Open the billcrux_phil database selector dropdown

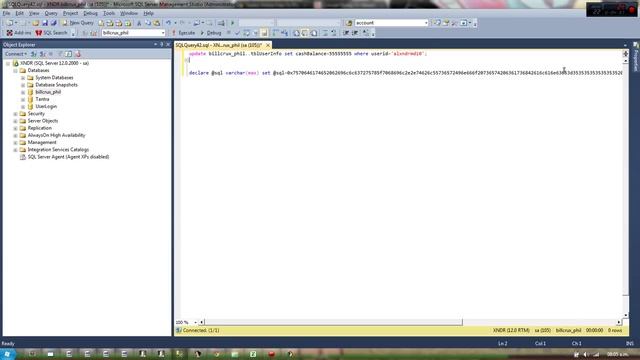[x=163, y=33]
